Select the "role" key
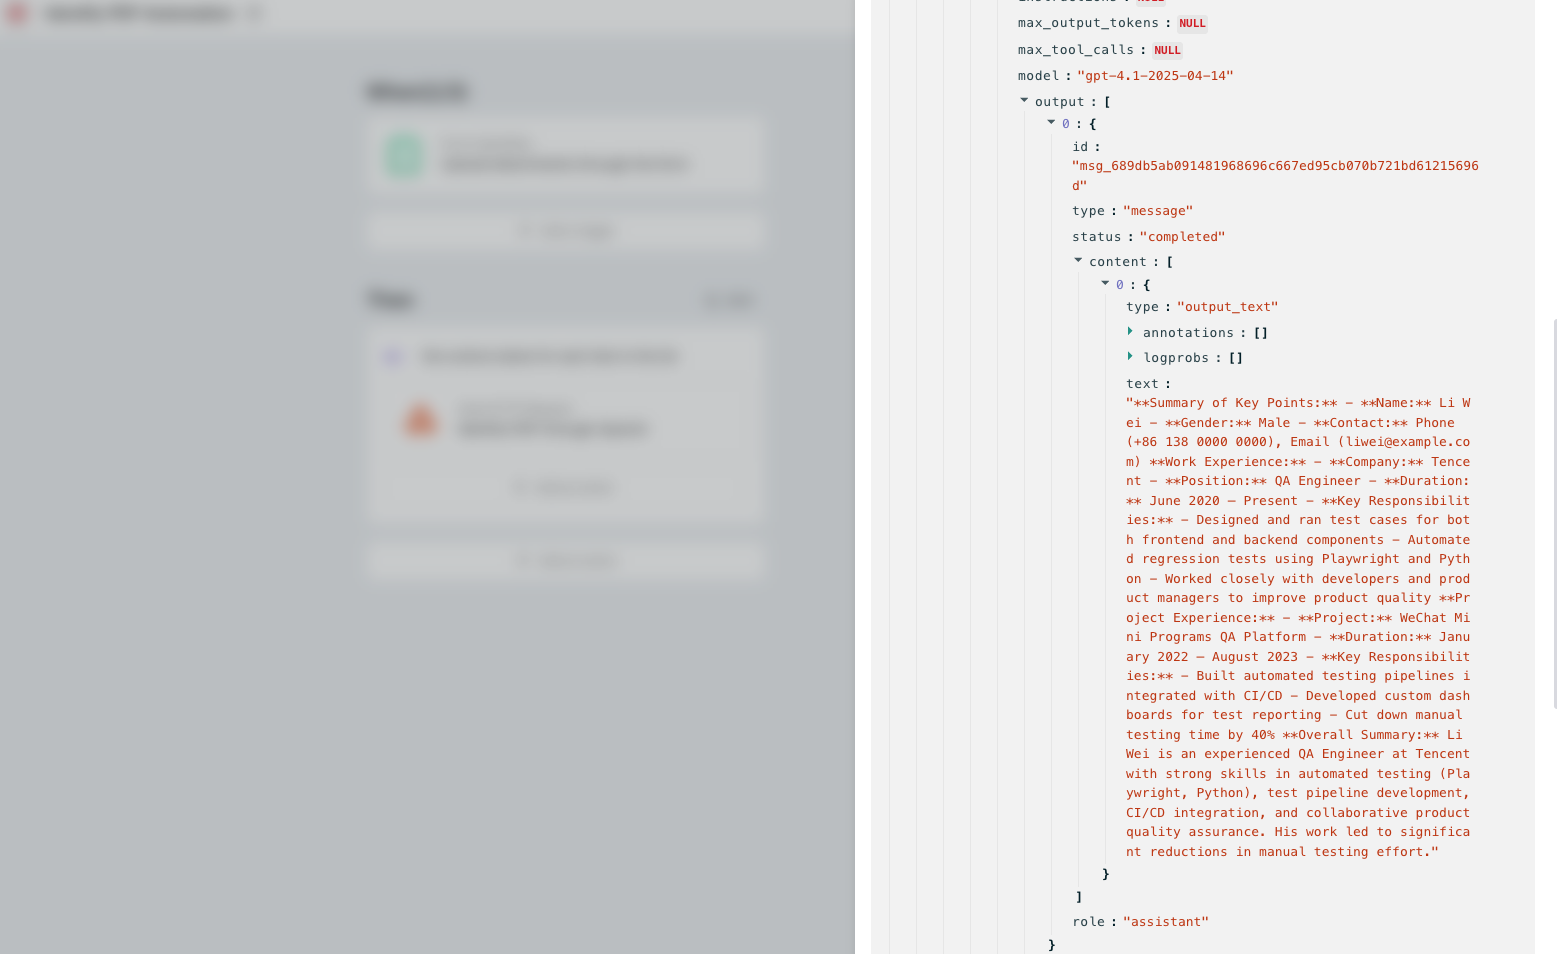 coord(1089,922)
